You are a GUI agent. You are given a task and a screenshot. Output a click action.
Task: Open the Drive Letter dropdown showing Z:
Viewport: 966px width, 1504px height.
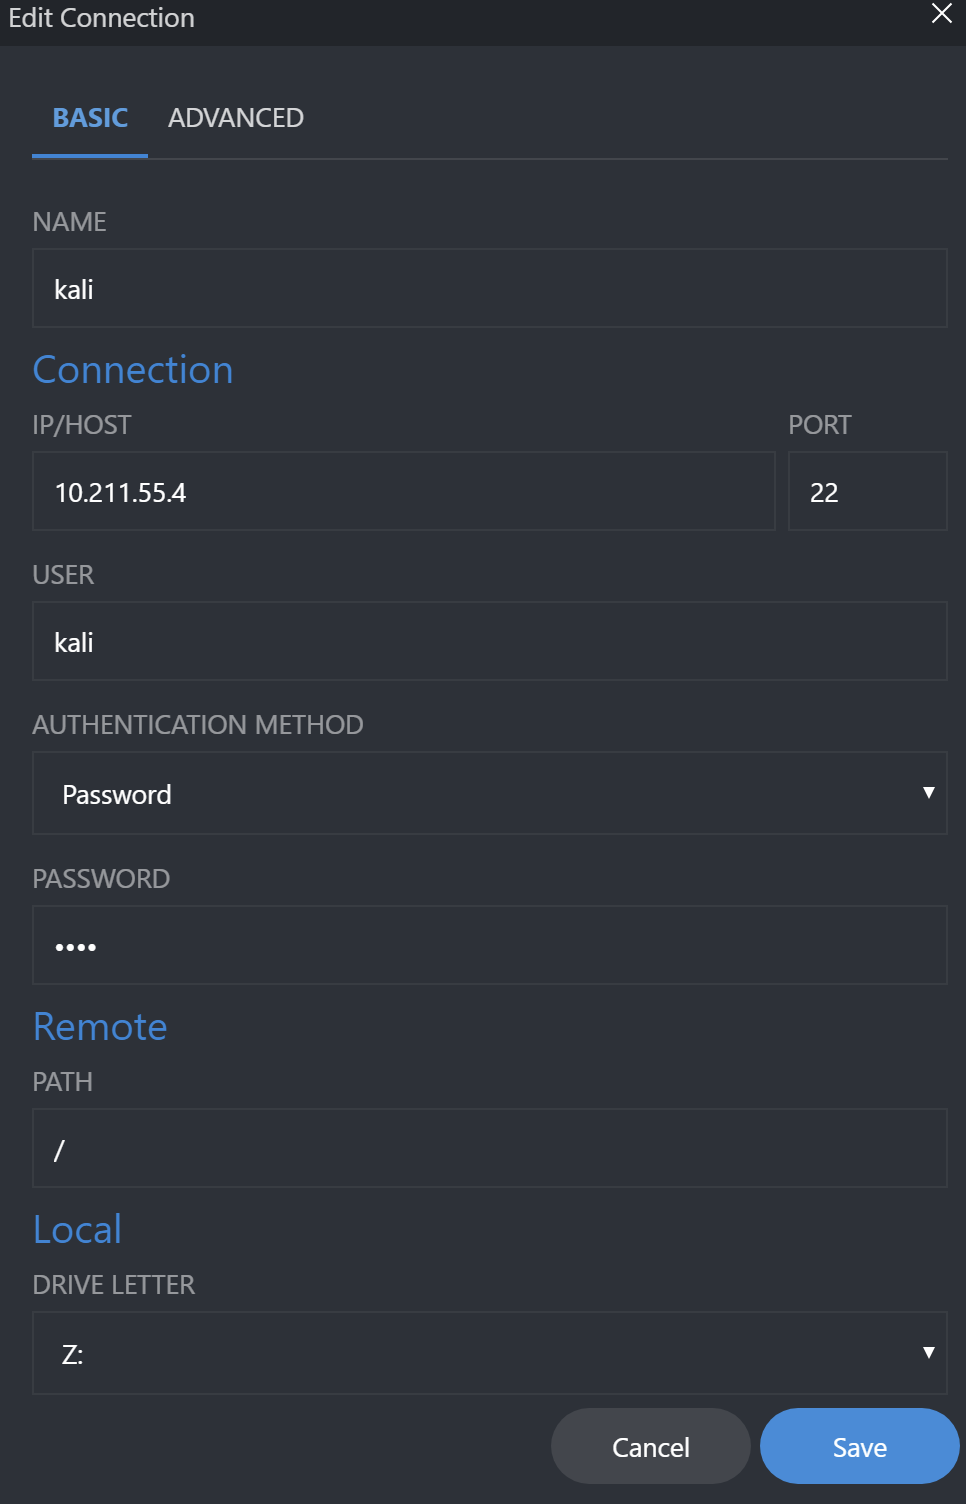click(x=490, y=1353)
